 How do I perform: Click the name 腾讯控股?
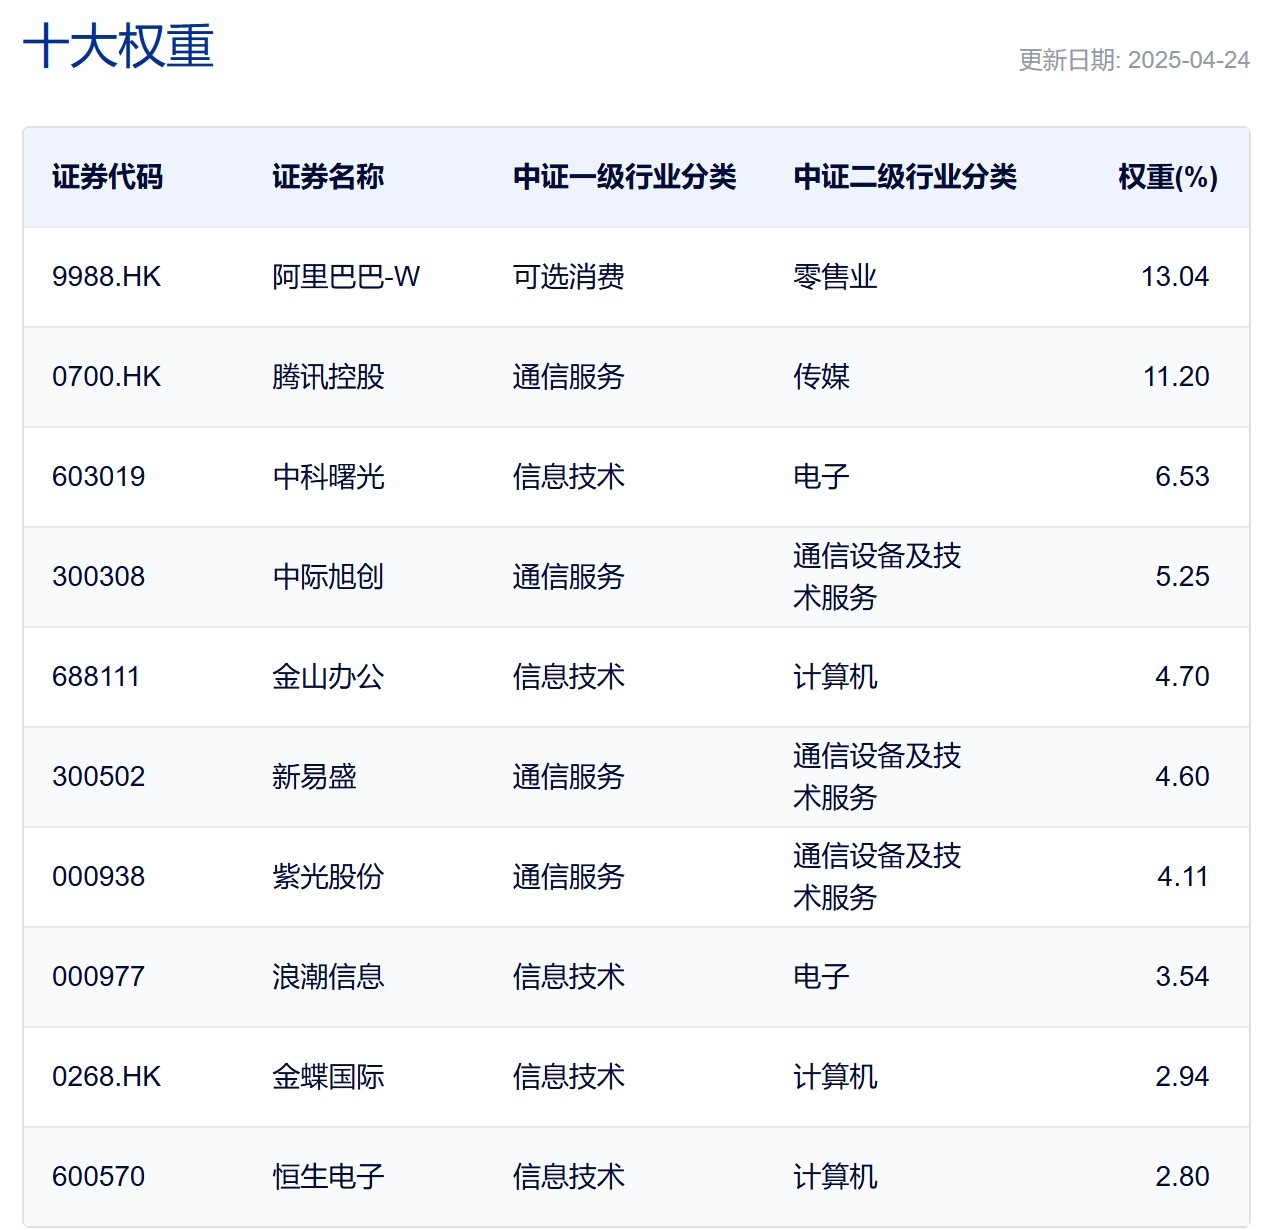(328, 377)
